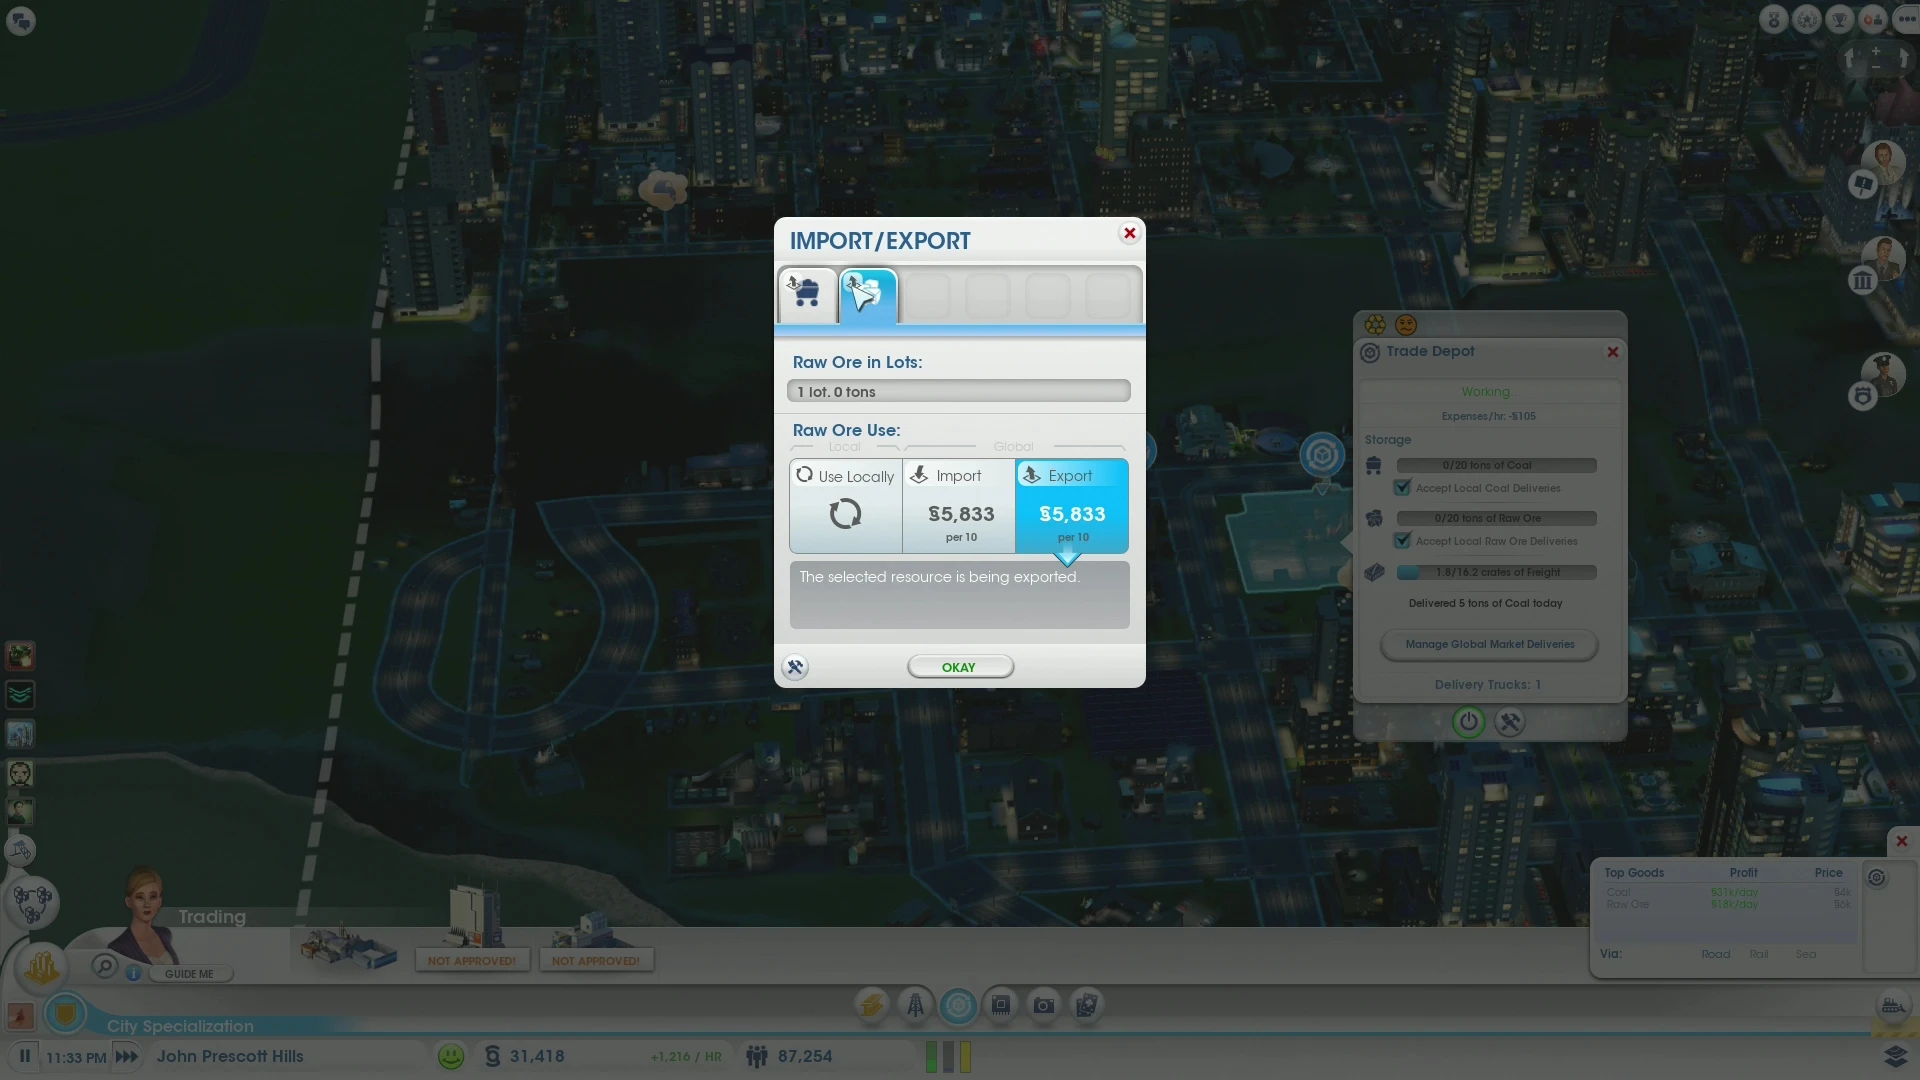This screenshot has height=1080, width=1920.
Task: Open the region view hexagon icon
Action: coord(33,903)
